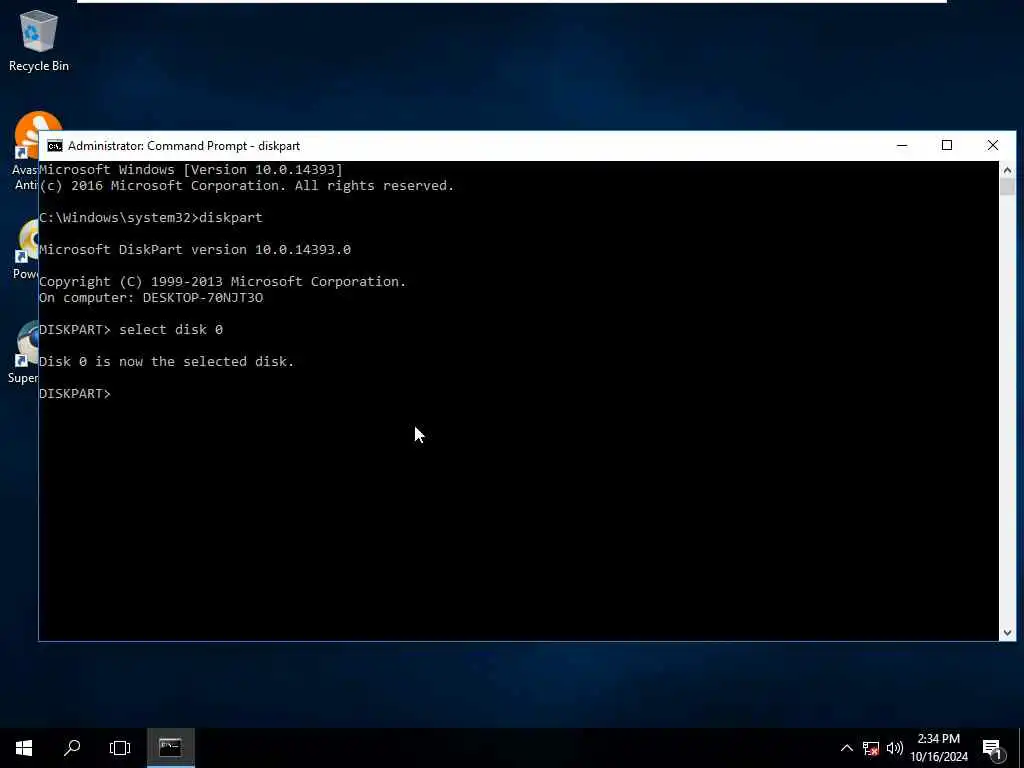Click 'Microsoft Windows [Version 10.0.14393]' line

(x=191, y=170)
